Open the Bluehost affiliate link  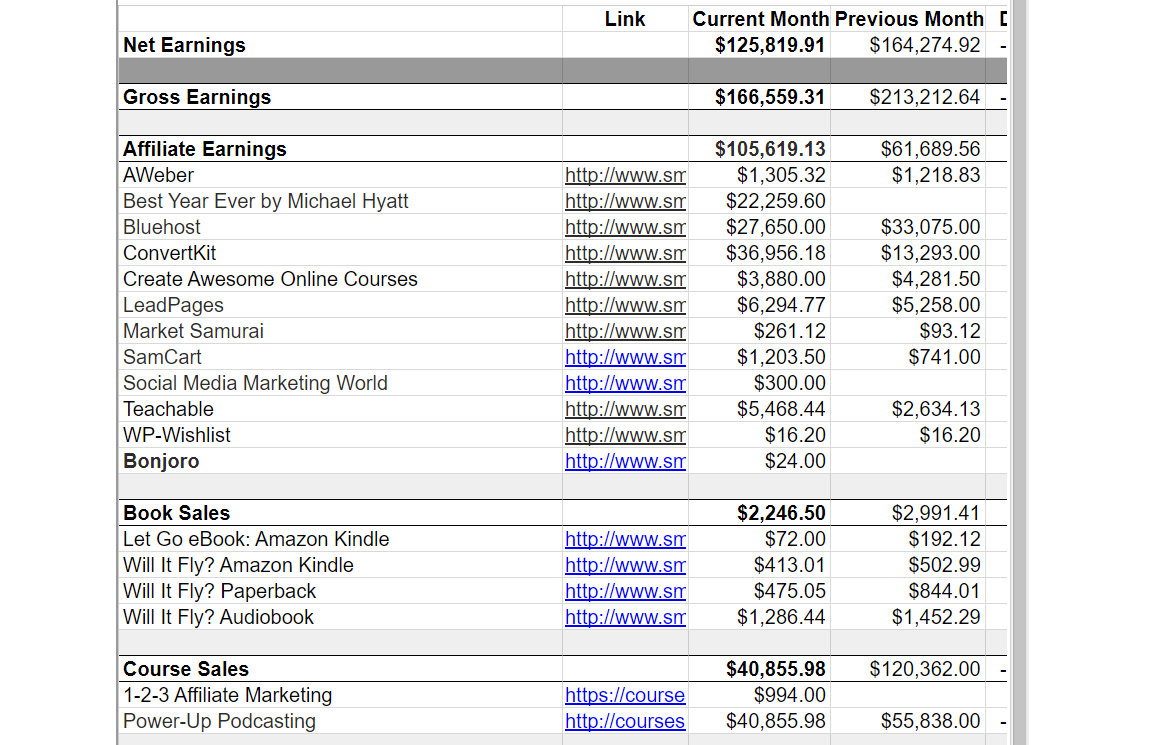[625, 227]
